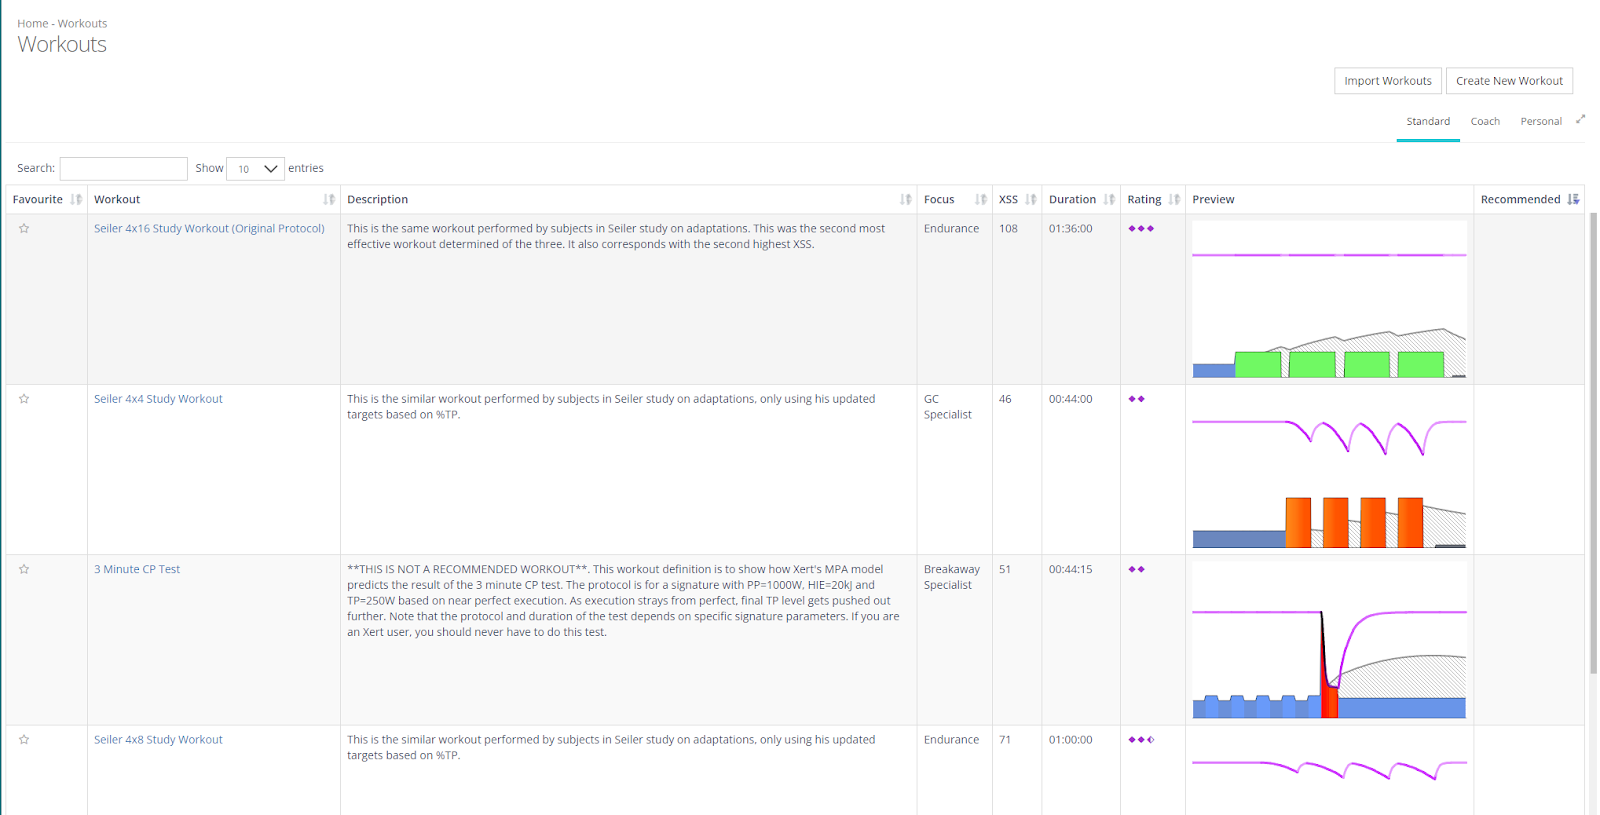Click the rating diamonds for Seiler 4x8 workout
This screenshot has height=815, width=1600.
pos(1141,740)
